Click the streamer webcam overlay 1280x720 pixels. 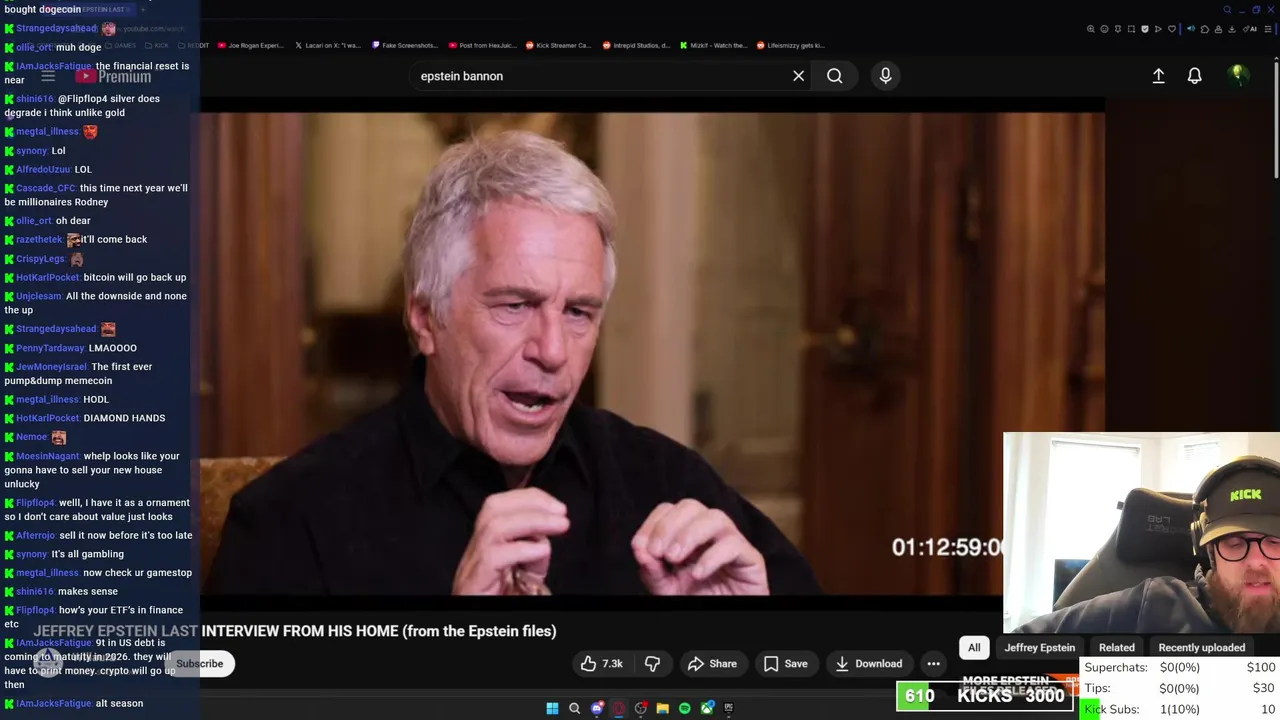1141,532
